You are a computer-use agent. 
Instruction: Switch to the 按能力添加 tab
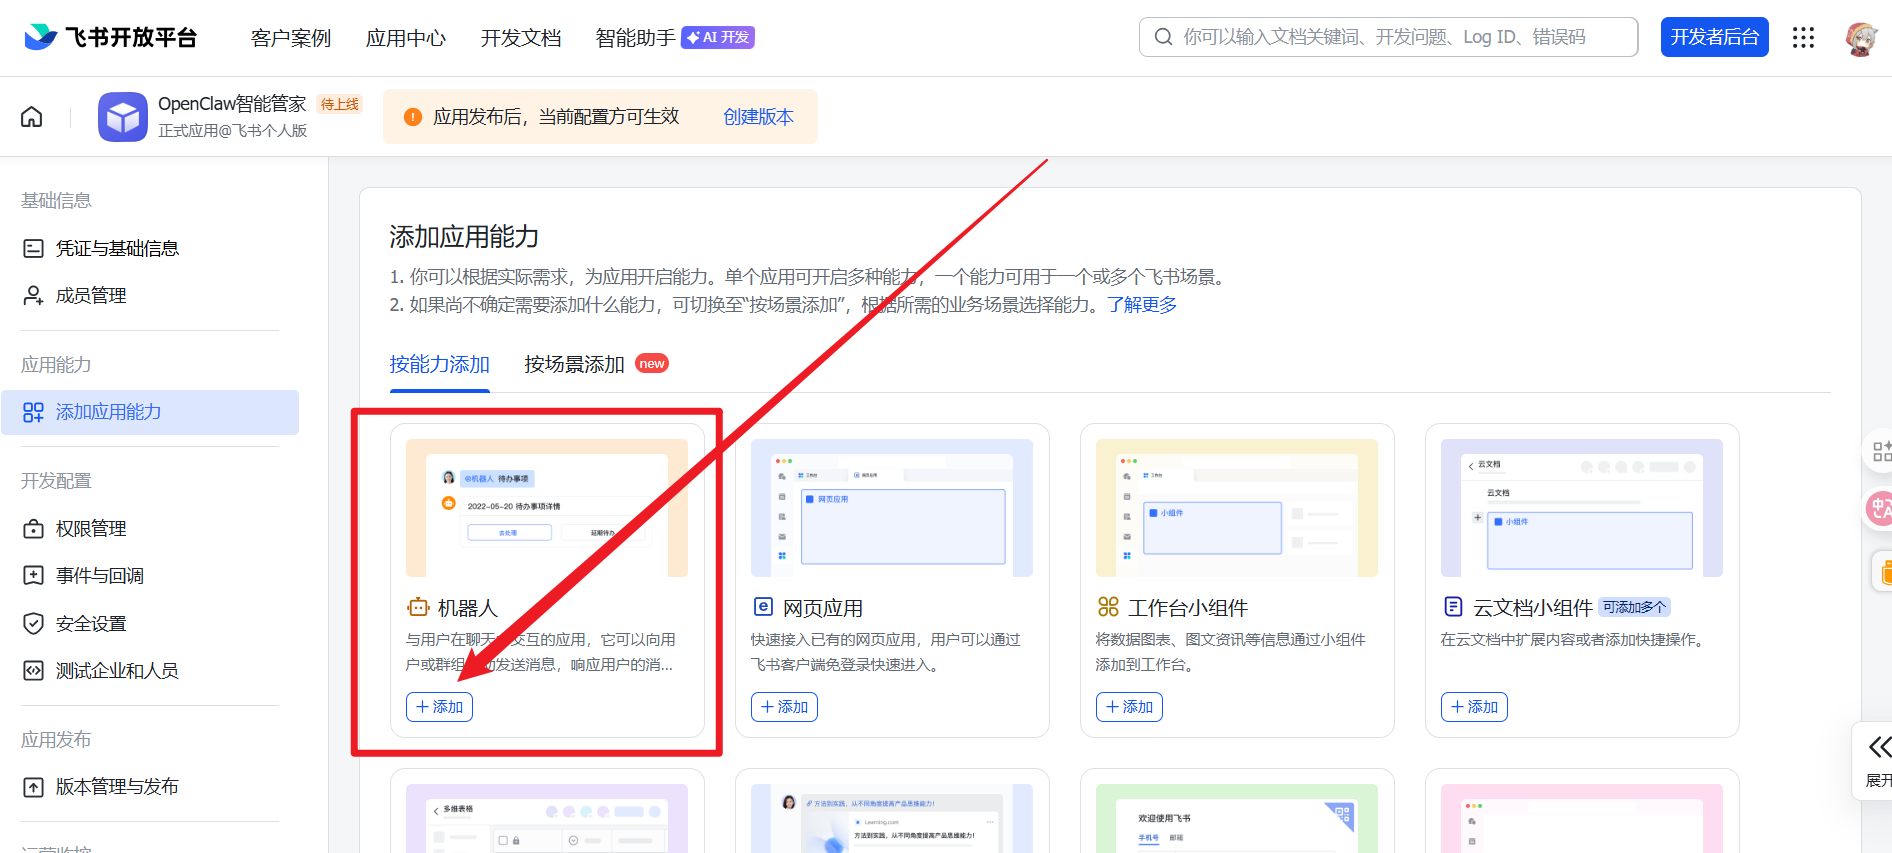[x=439, y=364]
